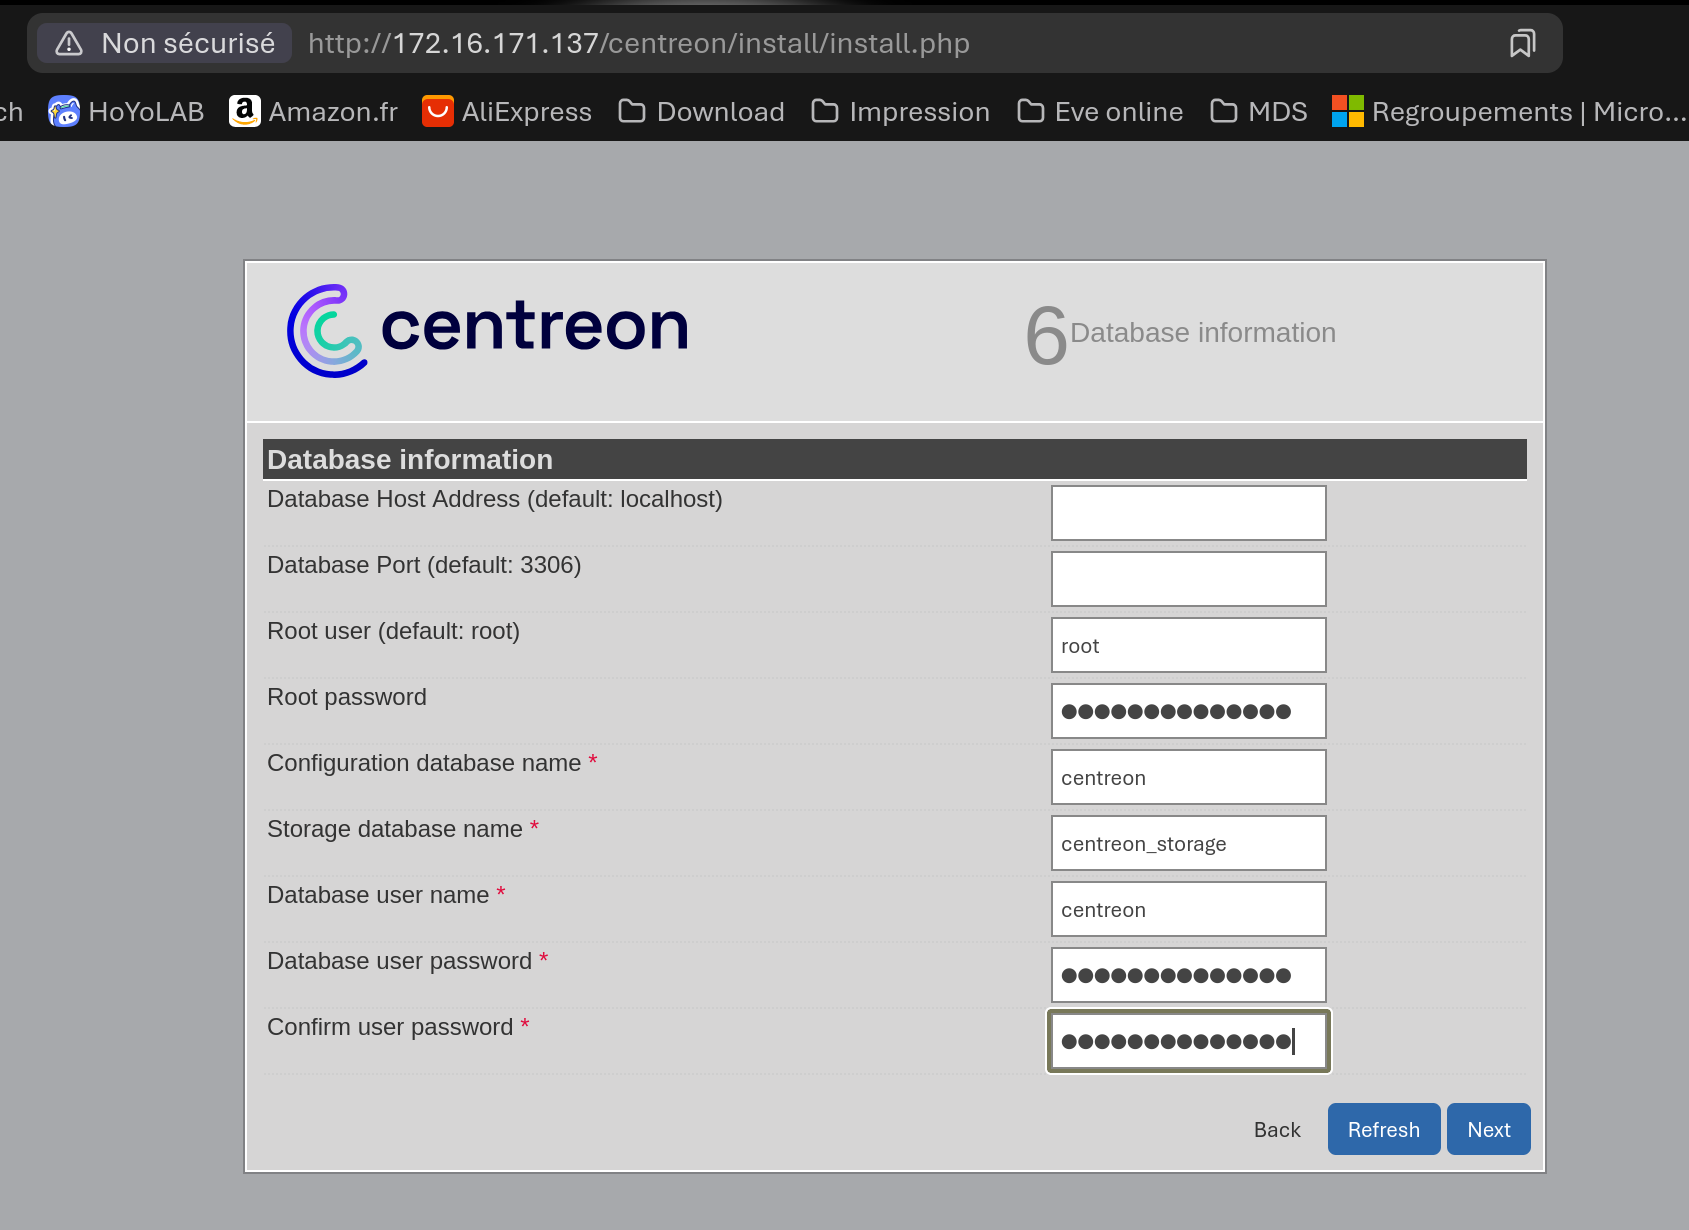Open the Download bookmark folder
The image size is (1689, 1230).
(x=701, y=111)
